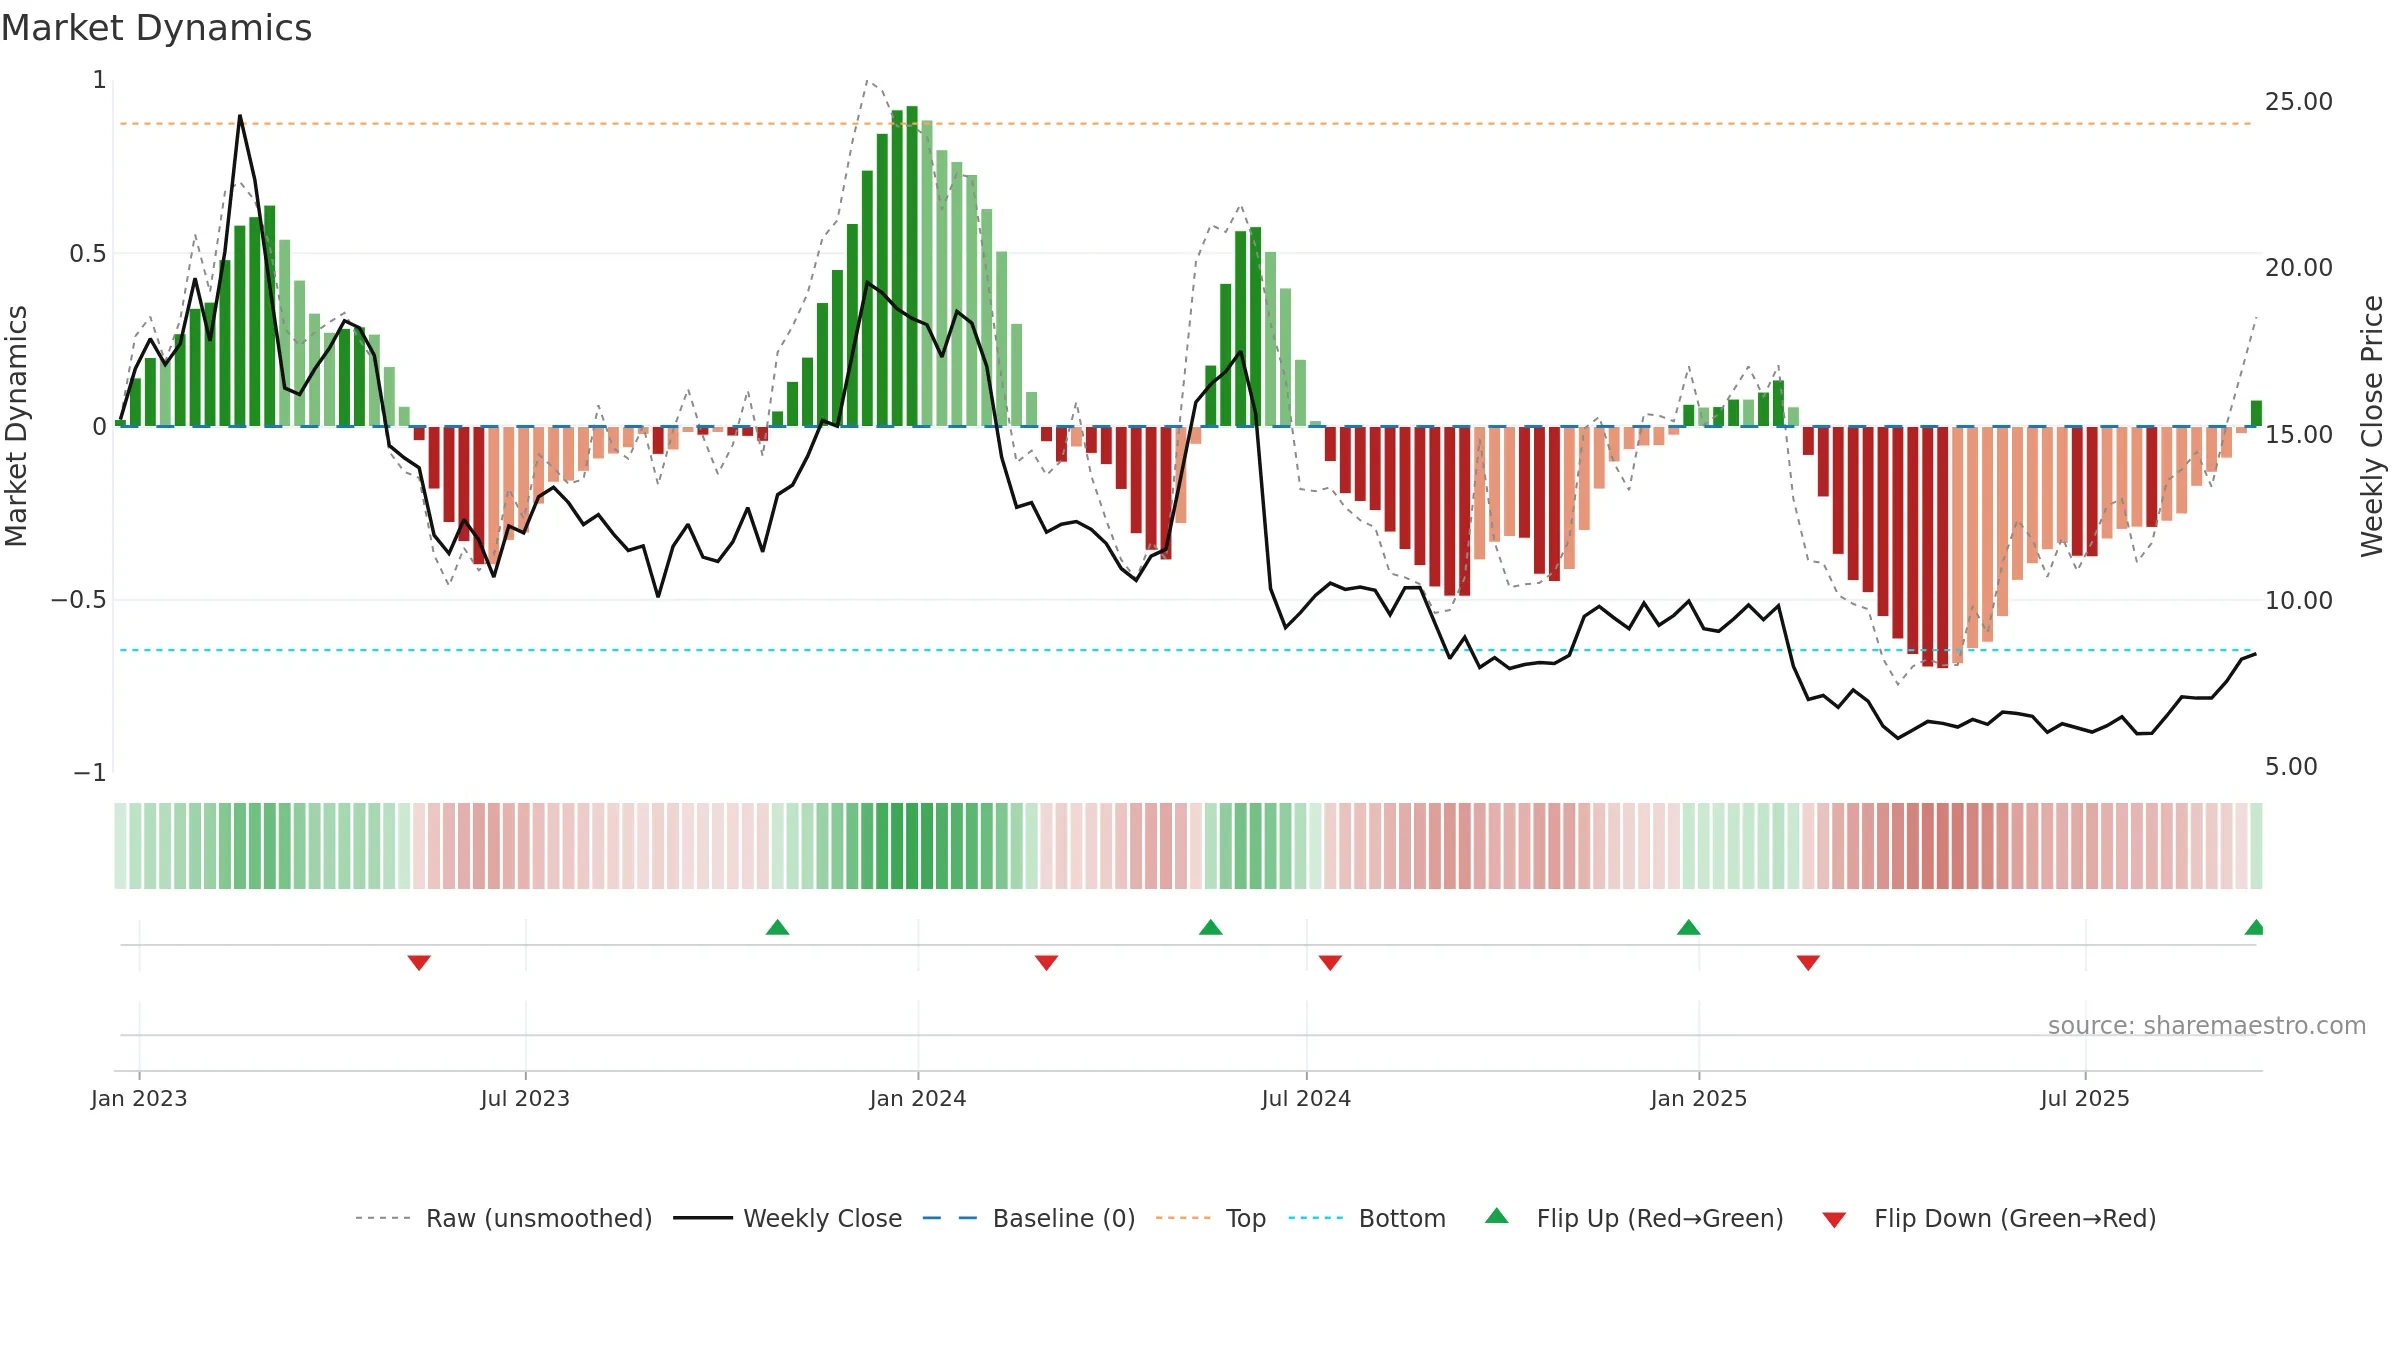Toggle Flip Up (Red→Green) legend entry
Image resolution: width=2400 pixels, height=1350 pixels.
click(x=1634, y=1218)
